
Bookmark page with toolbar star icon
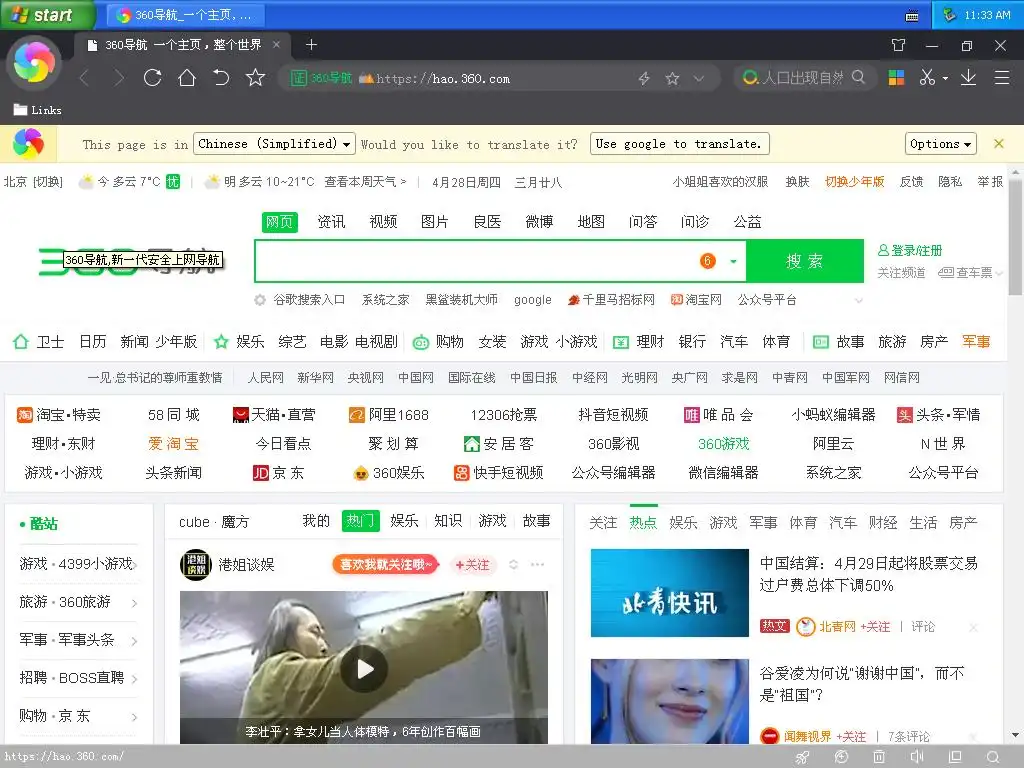[255, 78]
